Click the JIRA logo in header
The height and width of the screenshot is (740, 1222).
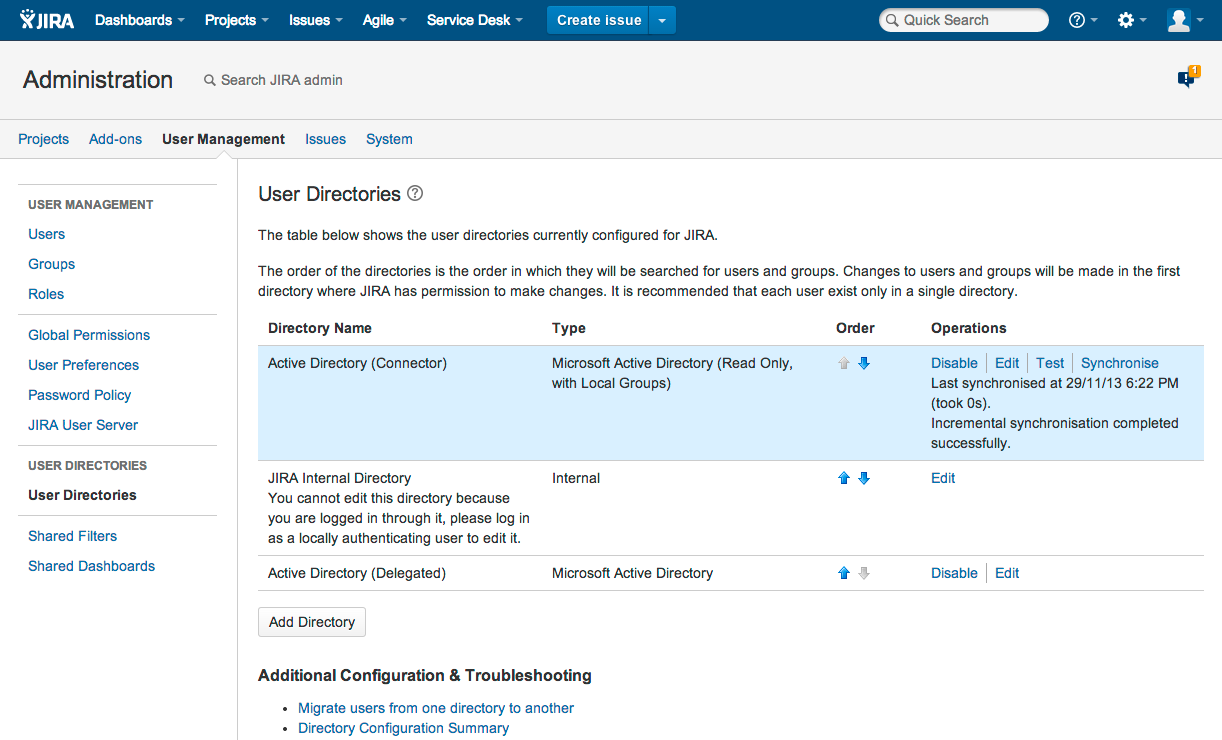[47, 20]
